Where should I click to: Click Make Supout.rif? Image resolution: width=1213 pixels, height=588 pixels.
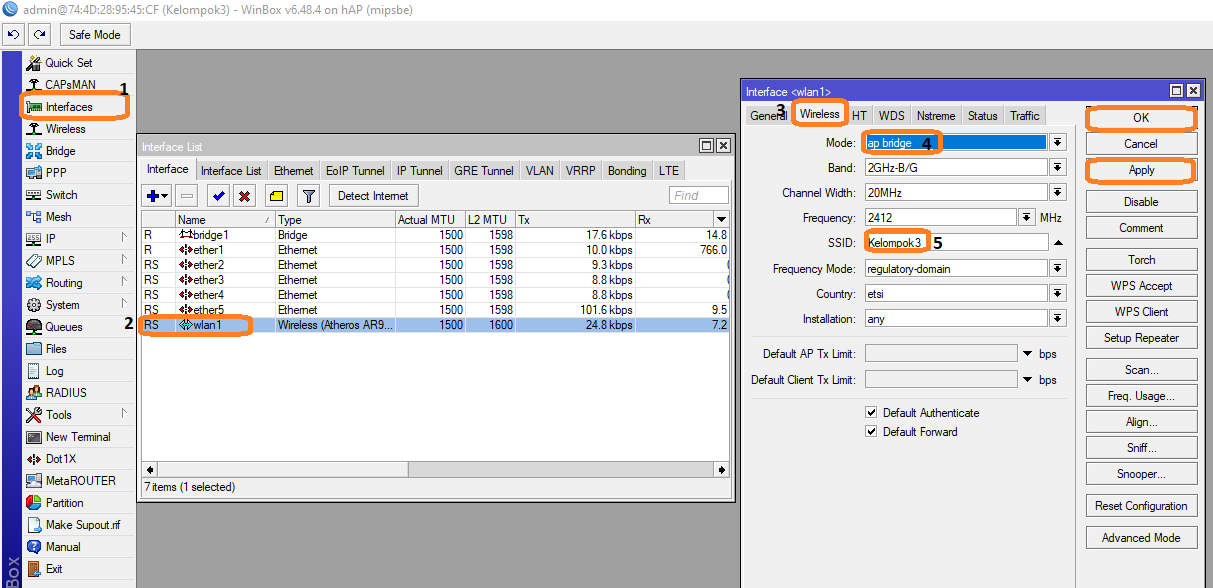click(x=83, y=525)
